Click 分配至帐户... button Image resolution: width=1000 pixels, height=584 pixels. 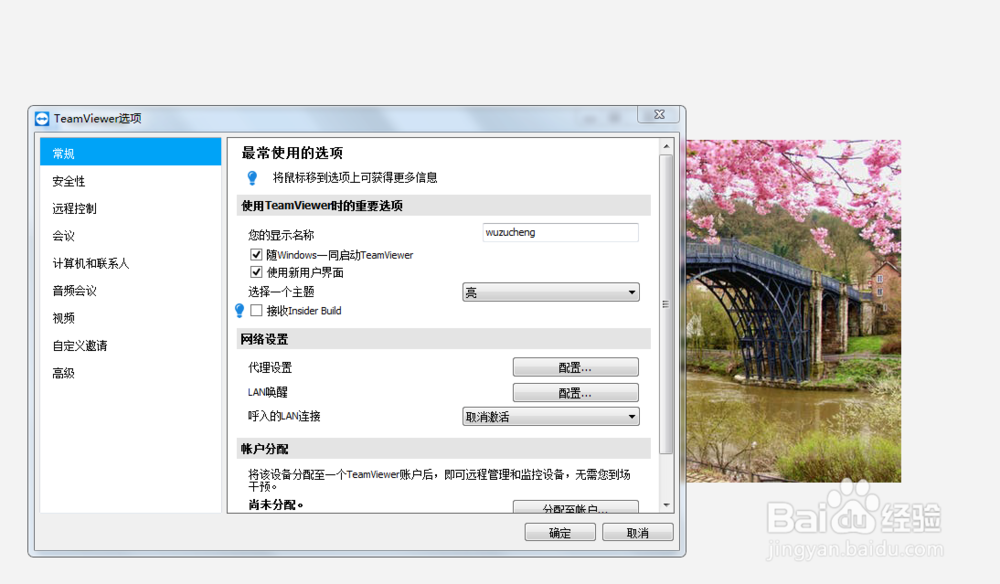575,507
